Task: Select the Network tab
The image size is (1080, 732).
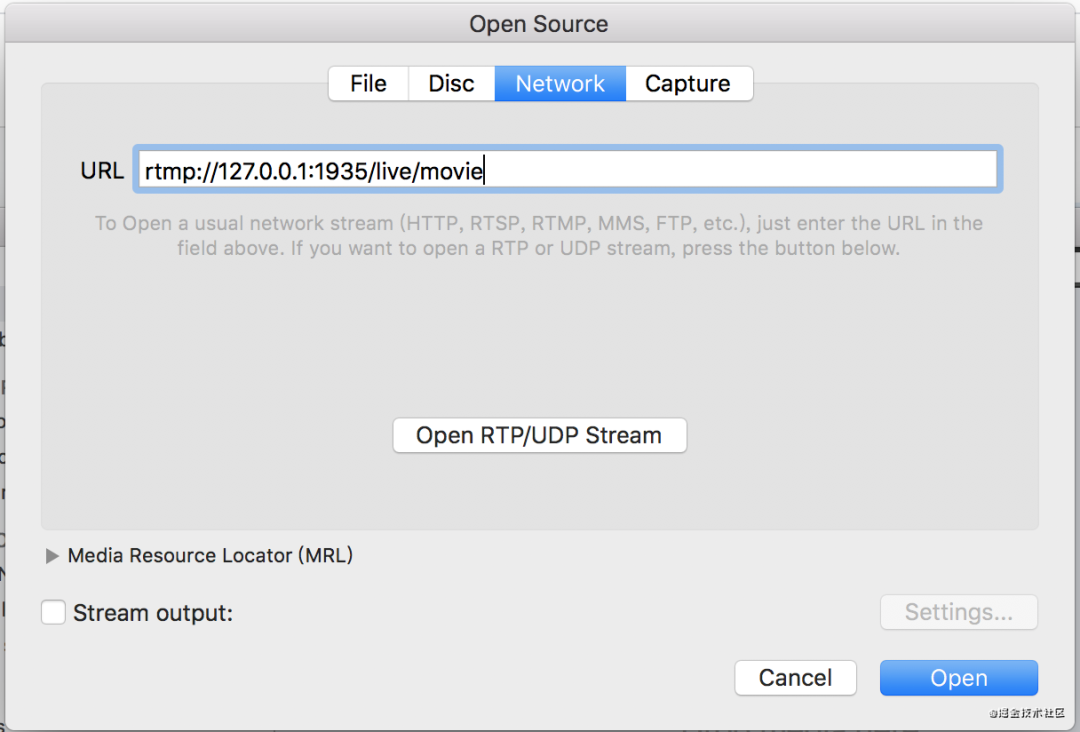Action: tap(560, 84)
